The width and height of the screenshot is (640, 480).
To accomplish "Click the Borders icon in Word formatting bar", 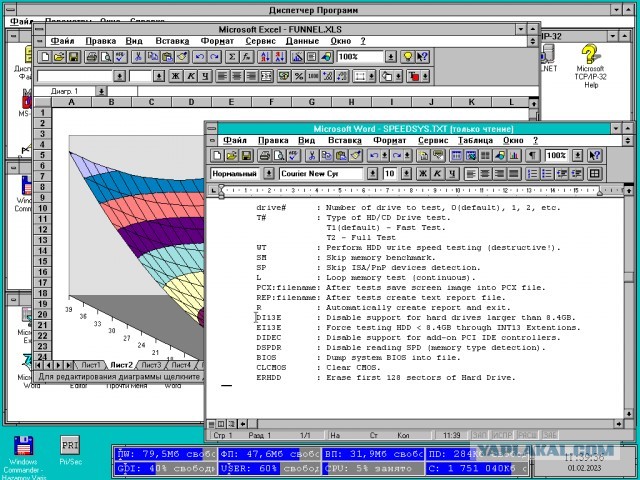I will click(595, 174).
